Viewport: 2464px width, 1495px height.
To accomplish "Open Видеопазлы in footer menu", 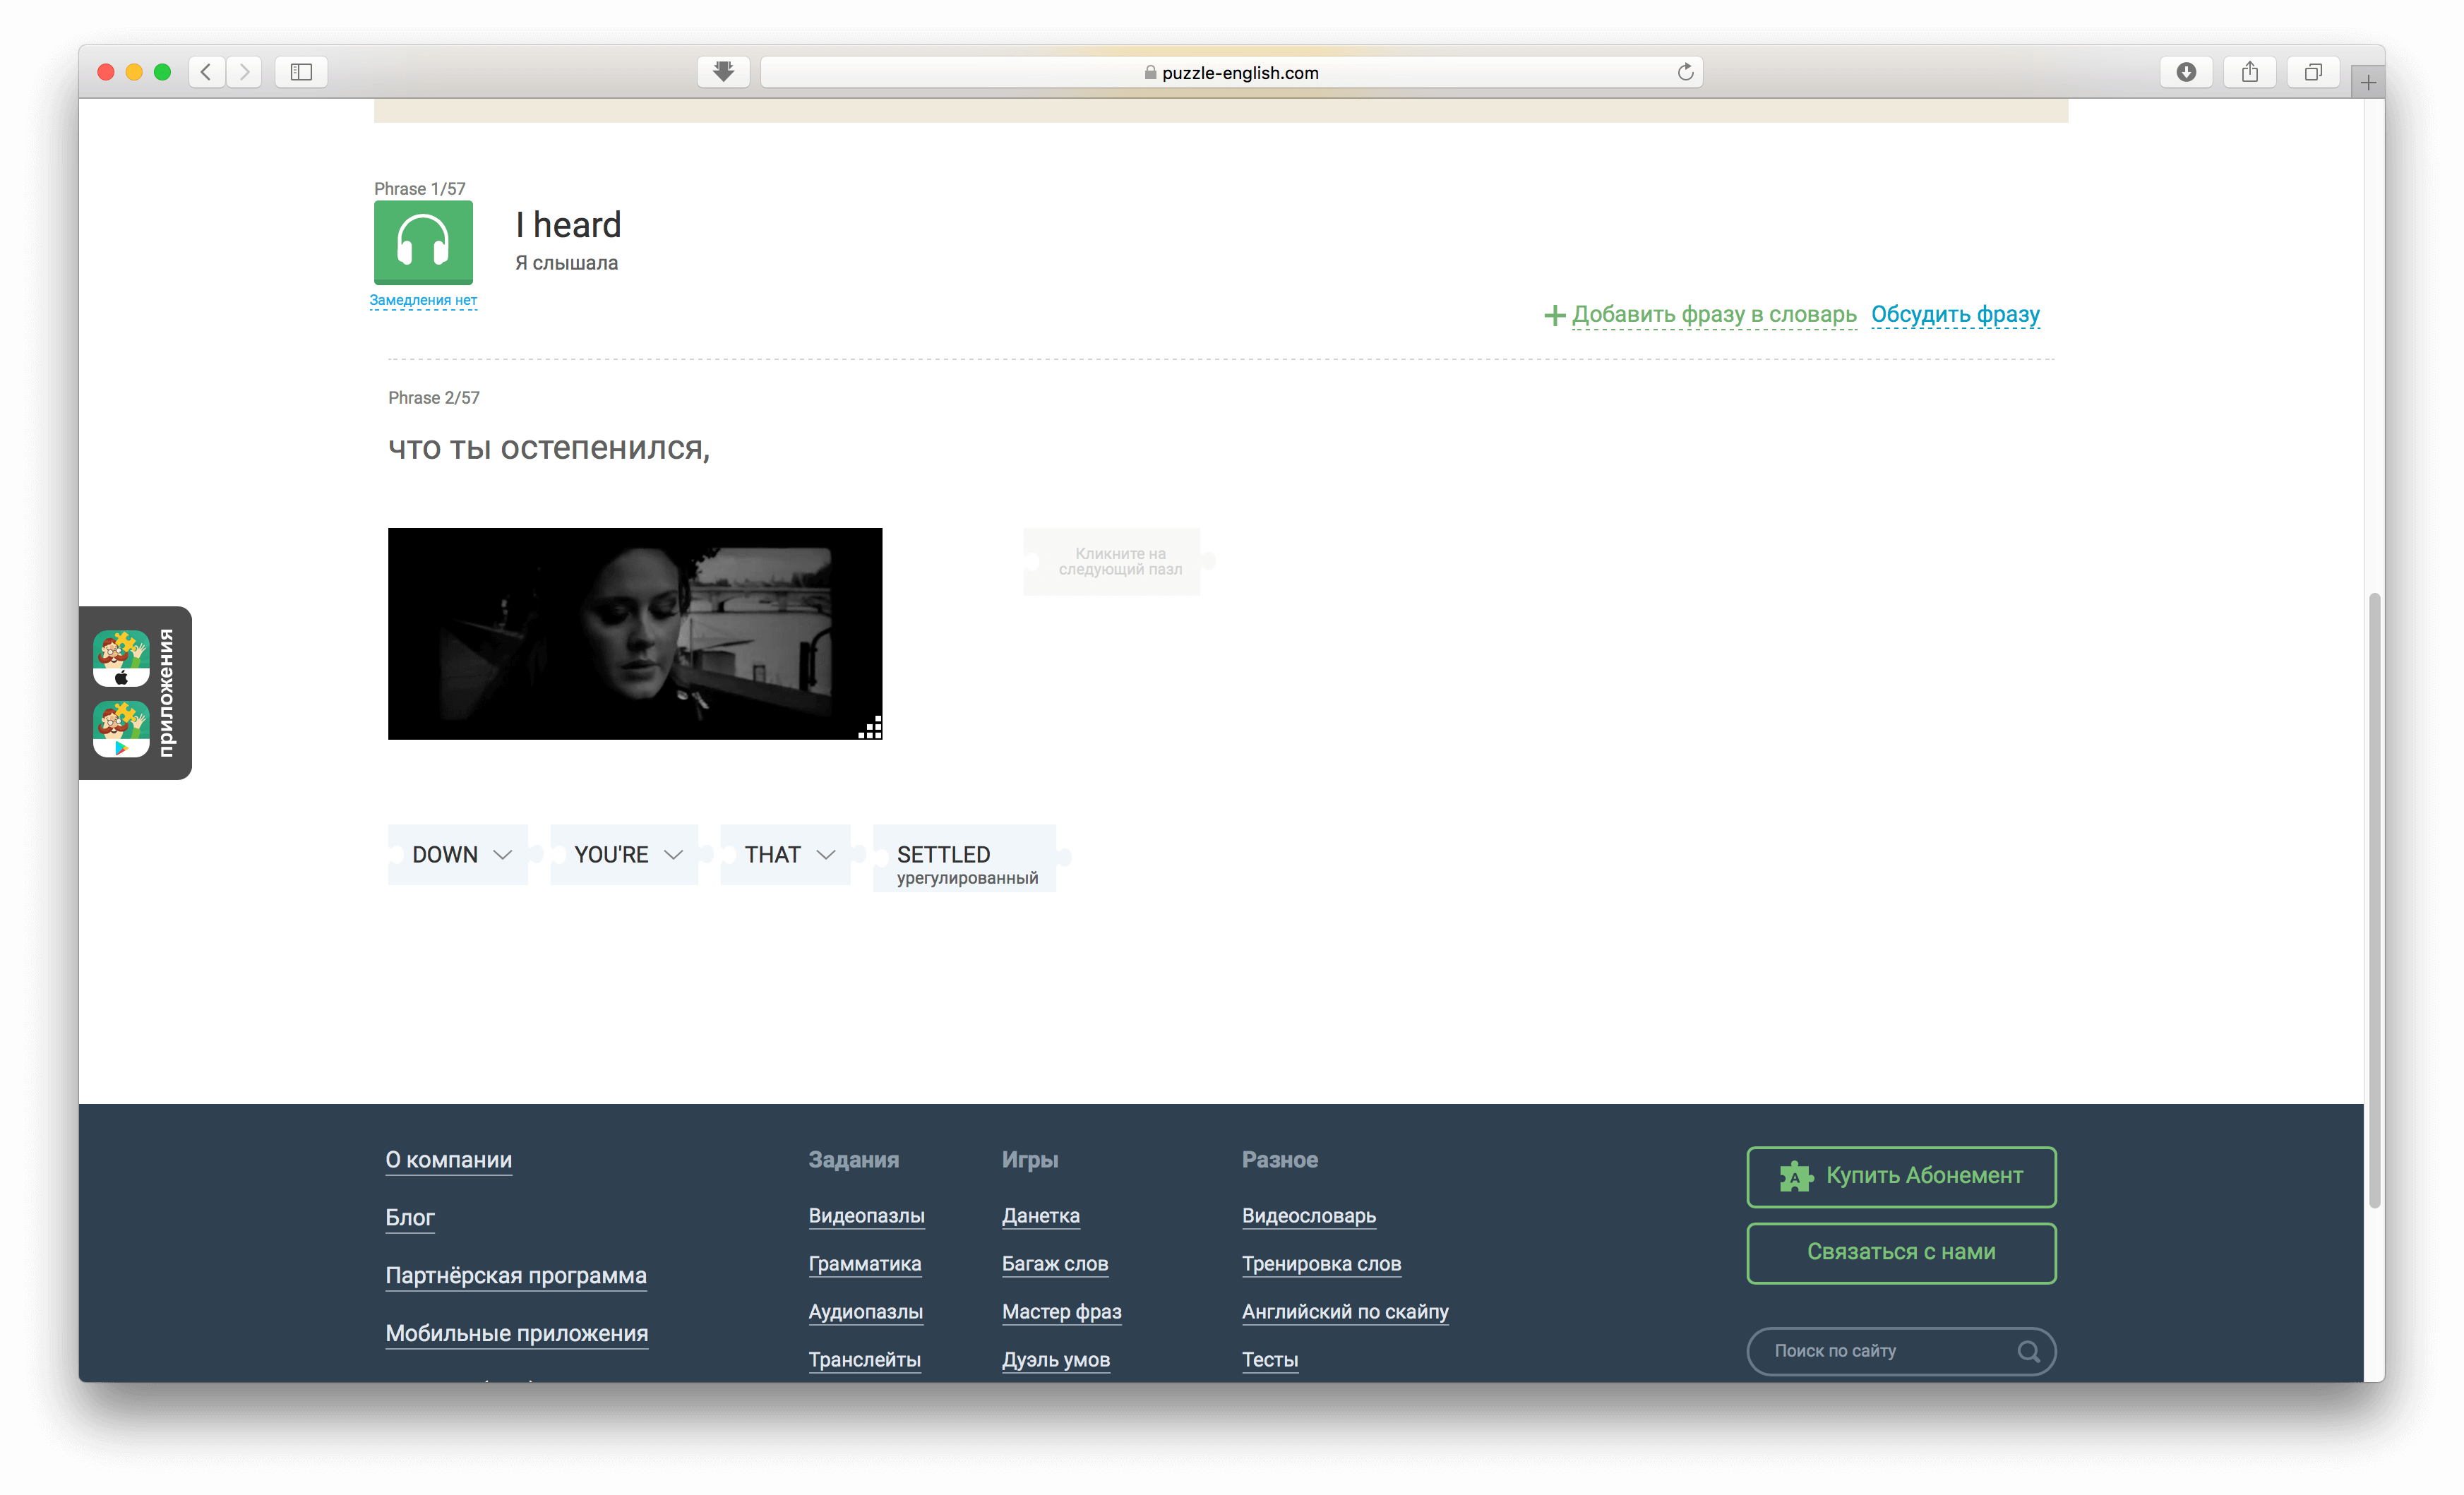I will tap(866, 1216).
